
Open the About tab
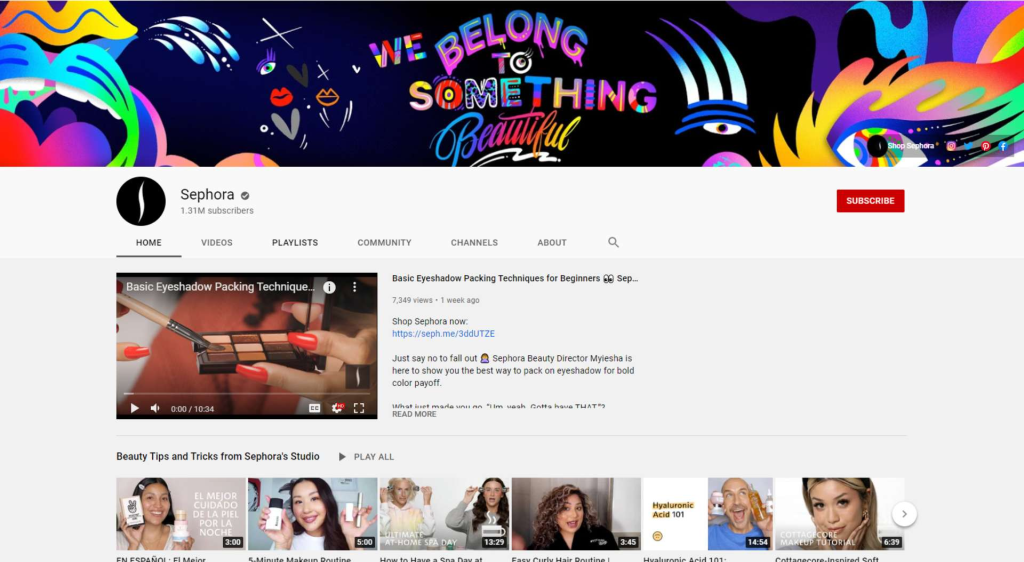point(552,243)
